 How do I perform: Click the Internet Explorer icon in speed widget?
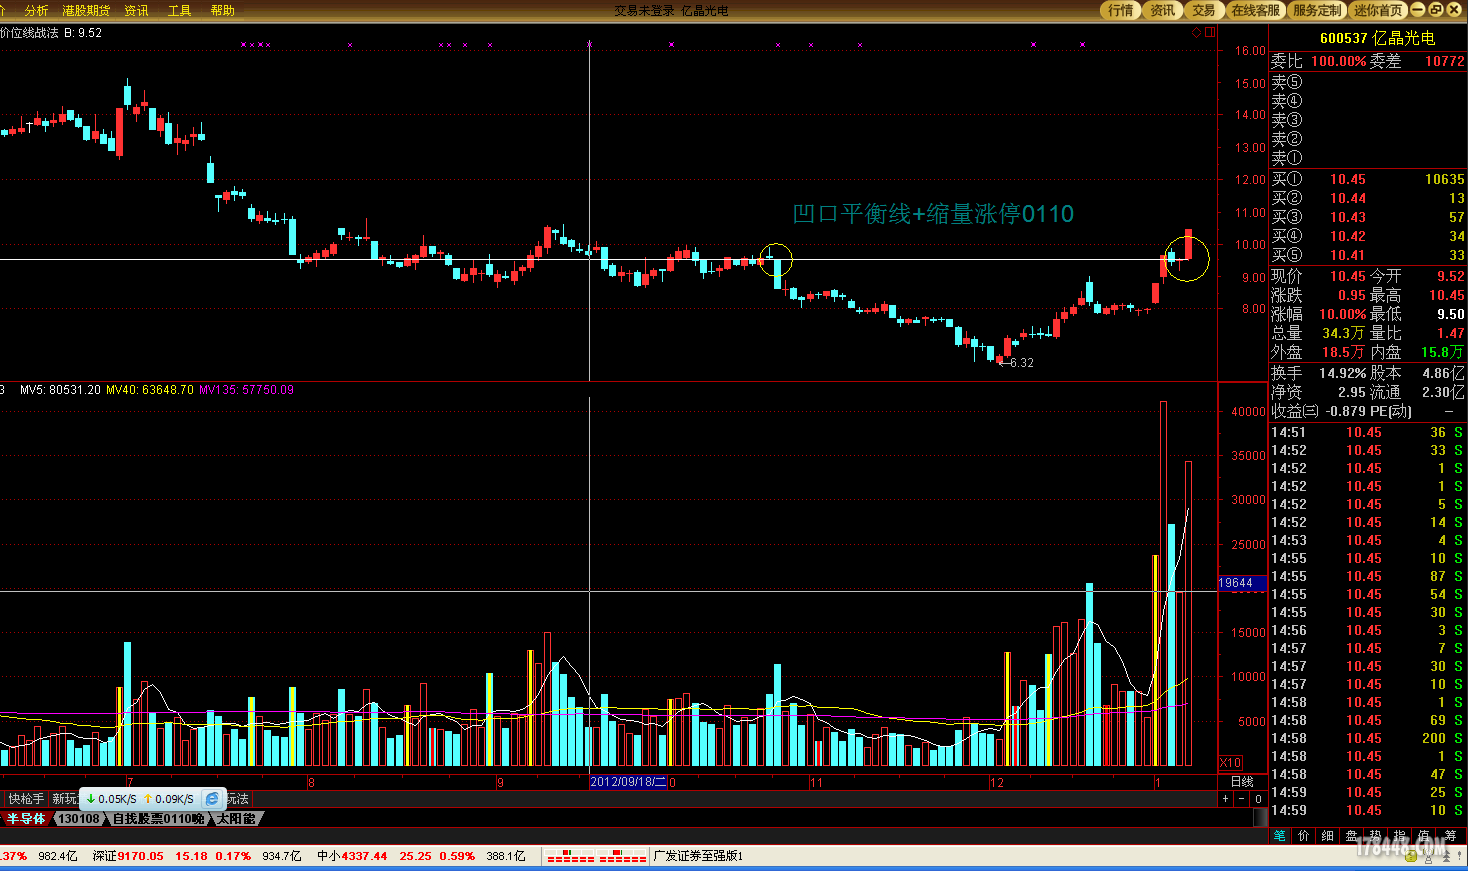pyautogui.click(x=212, y=799)
